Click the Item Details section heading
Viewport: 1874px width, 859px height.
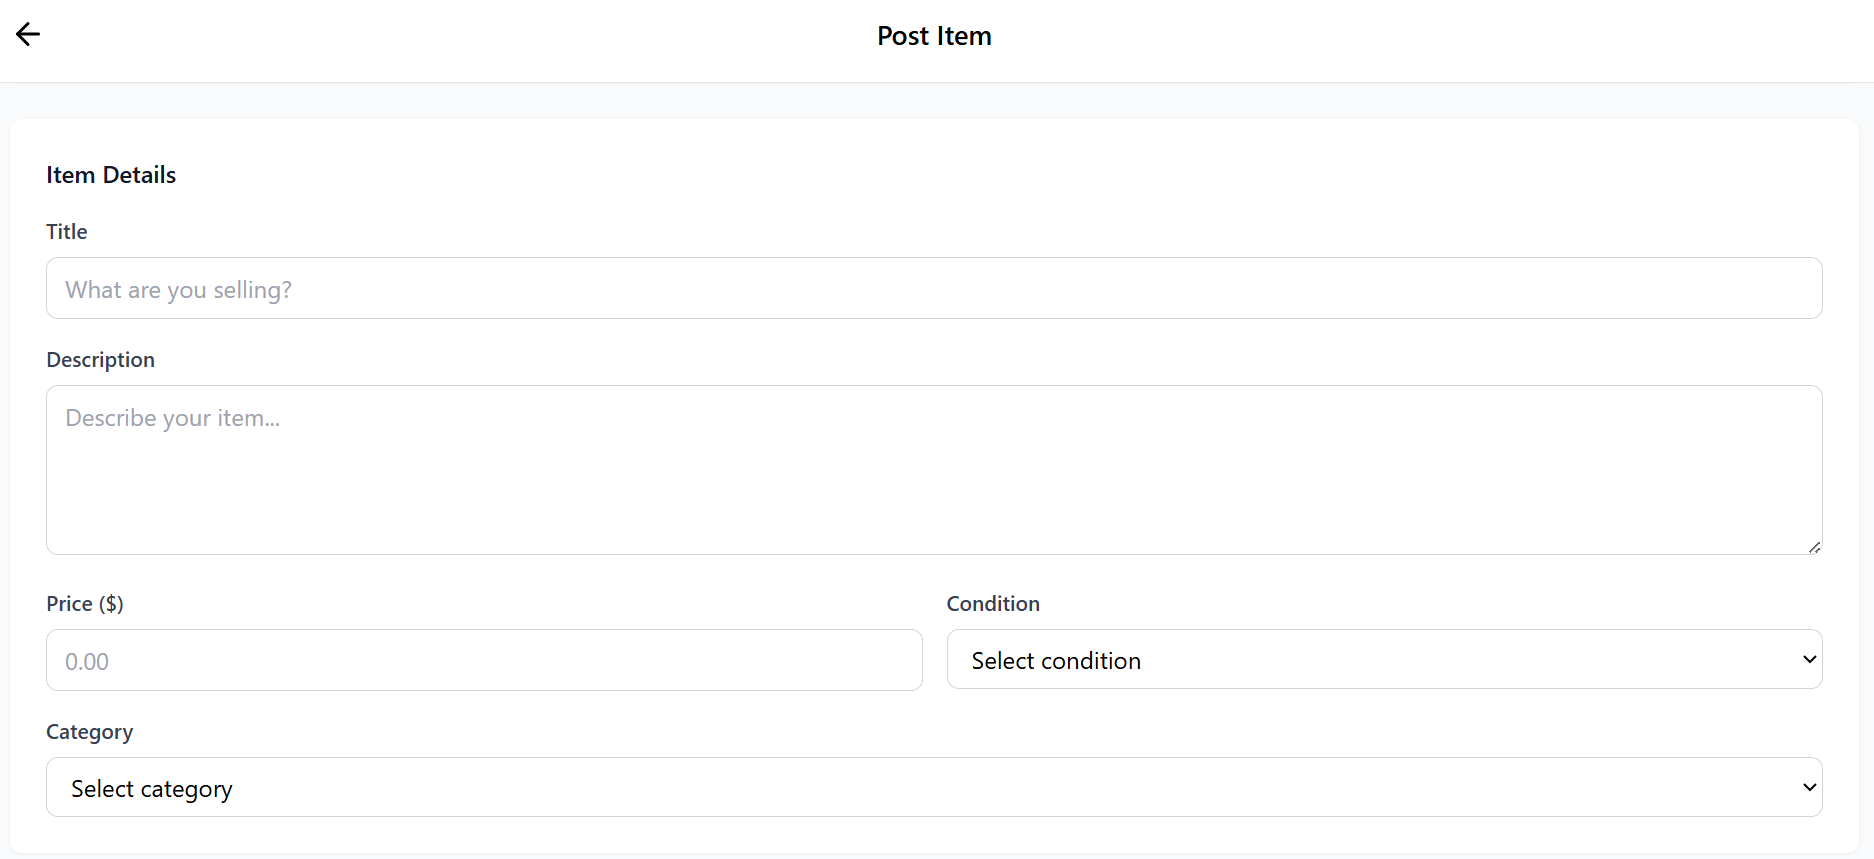click(x=111, y=175)
